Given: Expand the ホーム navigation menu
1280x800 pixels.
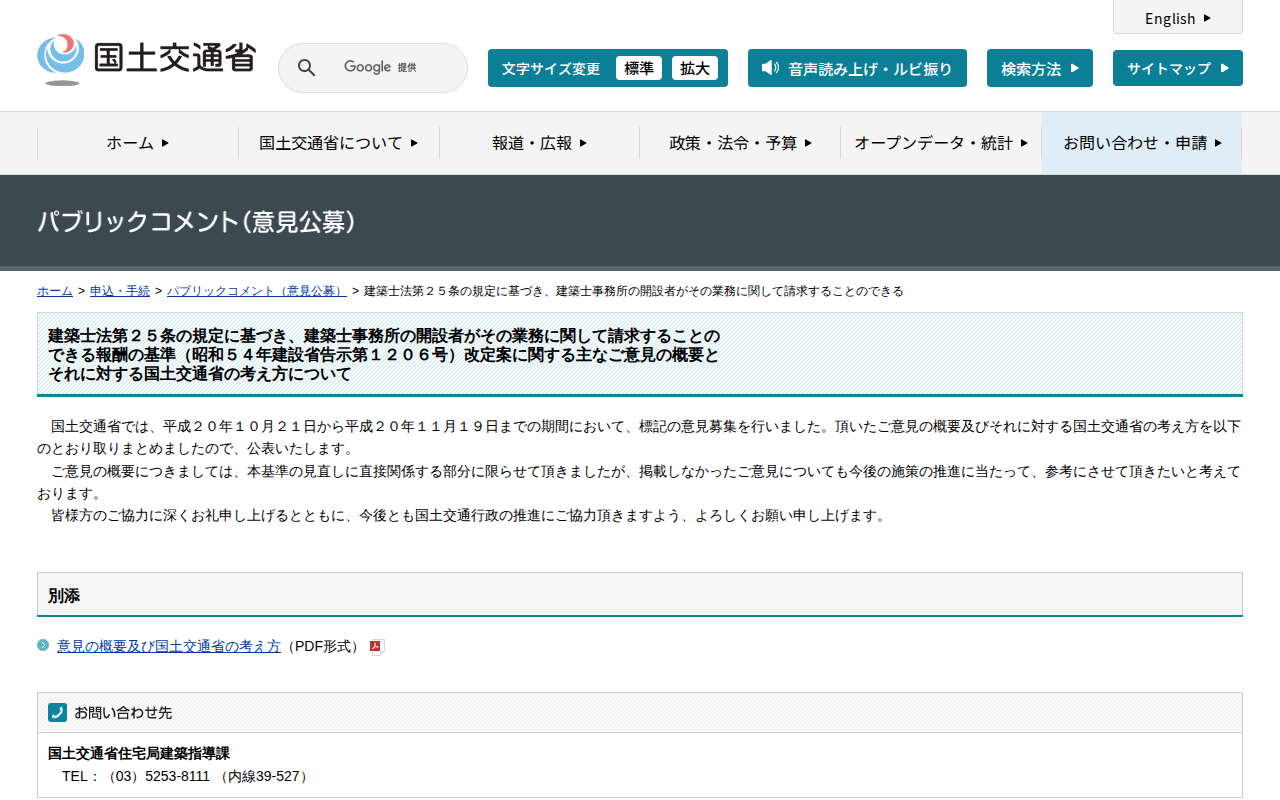Looking at the screenshot, I should (x=138, y=143).
